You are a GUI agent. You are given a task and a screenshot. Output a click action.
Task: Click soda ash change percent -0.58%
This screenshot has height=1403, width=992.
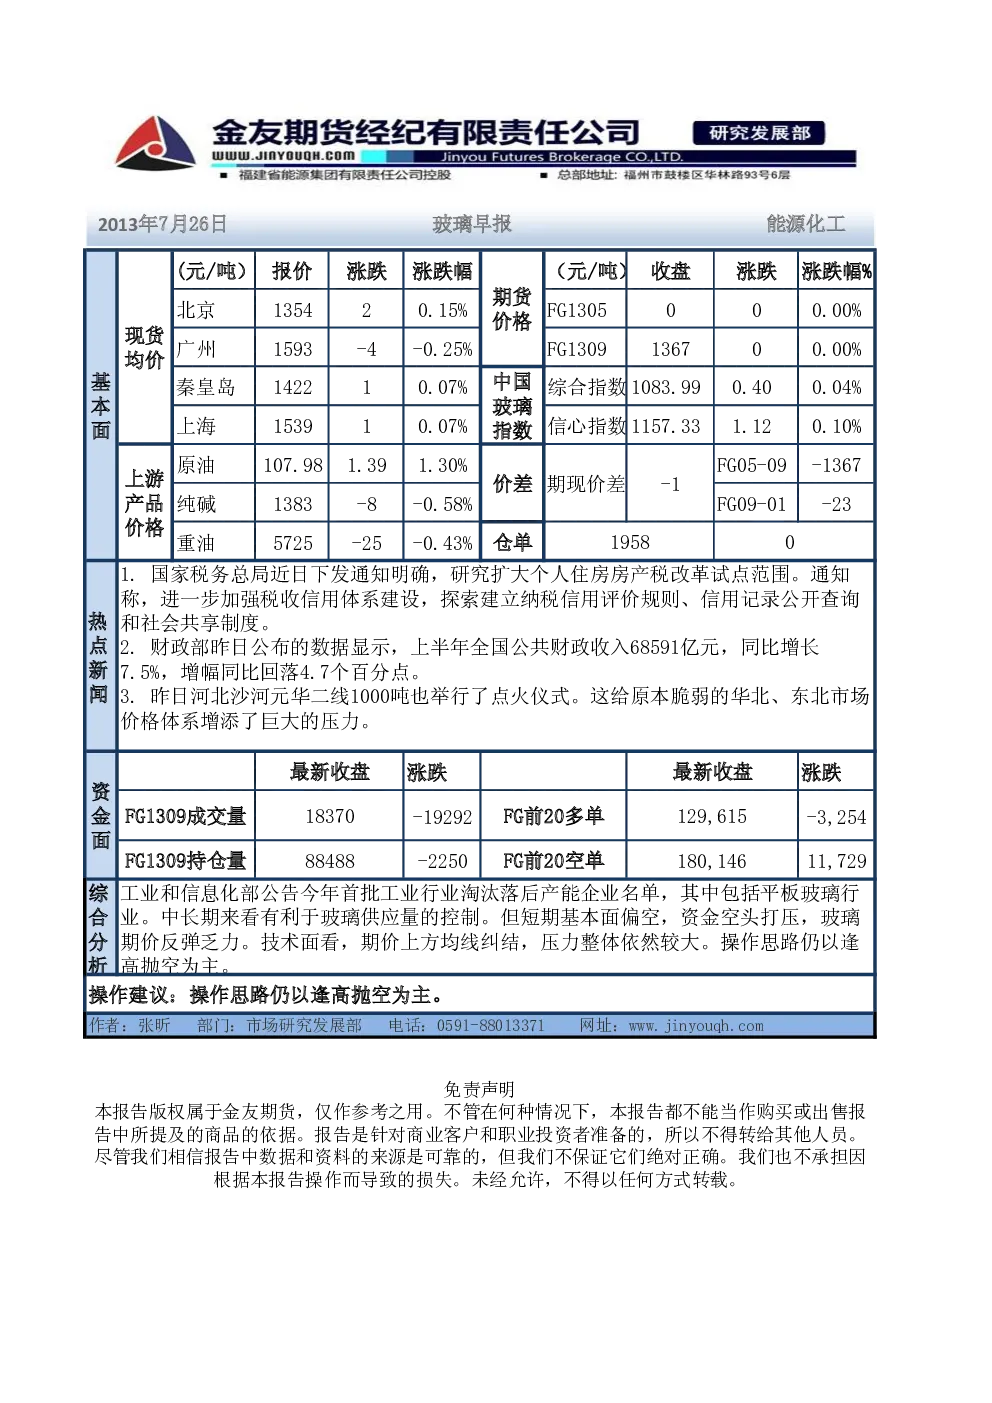(x=443, y=504)
